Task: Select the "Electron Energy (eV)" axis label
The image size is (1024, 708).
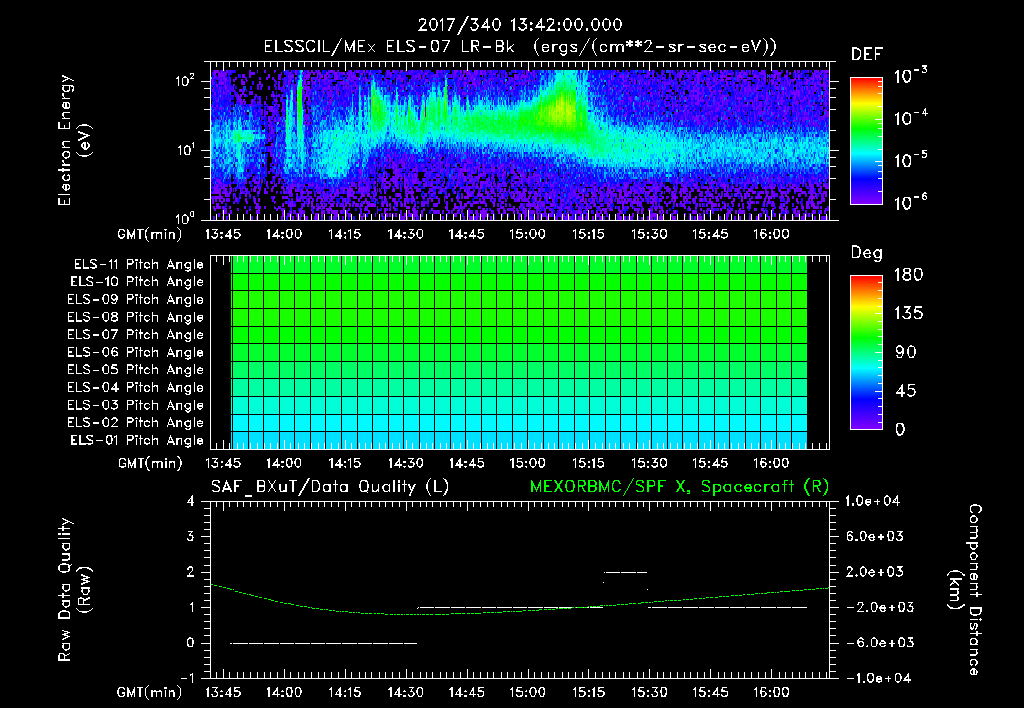Action: pos(74,140)
